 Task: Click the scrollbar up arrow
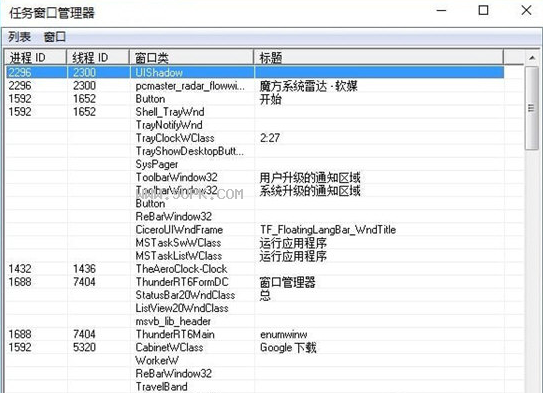pyautogui.click(x=532, y=57)
